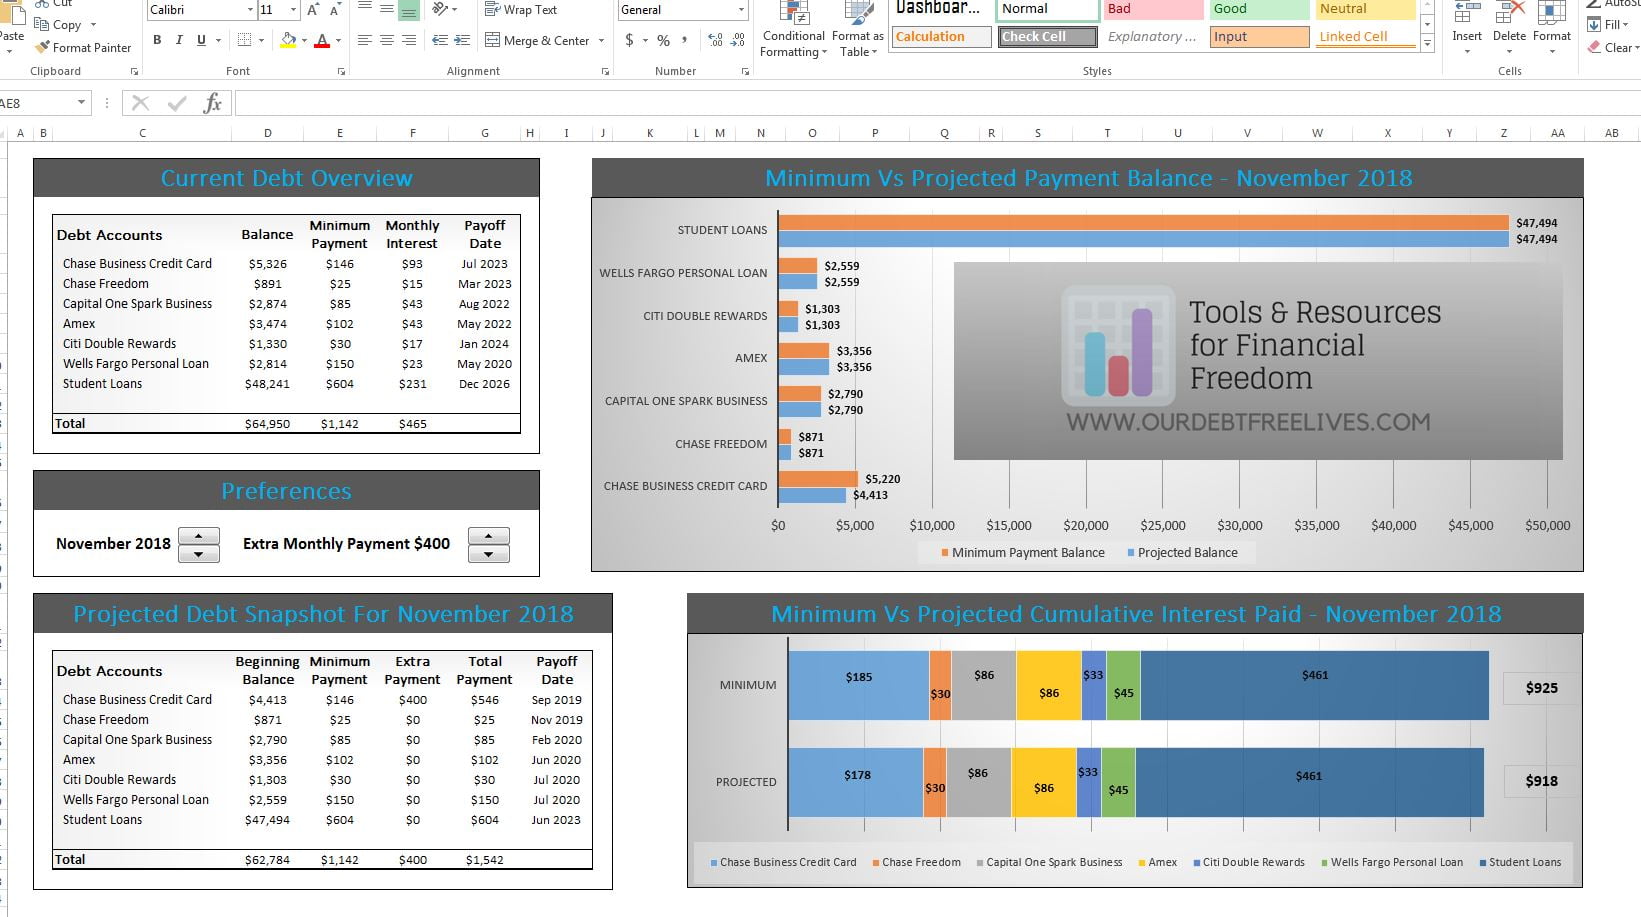Open the font color red swatch

322,40
